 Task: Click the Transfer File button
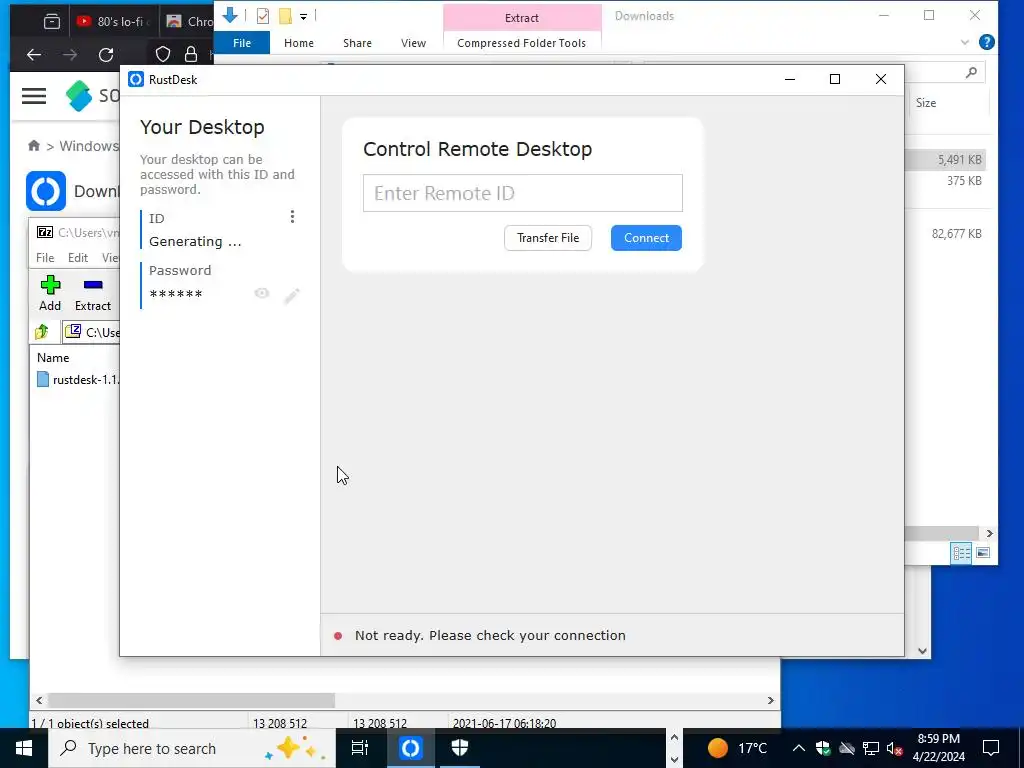tap(548, 238)
